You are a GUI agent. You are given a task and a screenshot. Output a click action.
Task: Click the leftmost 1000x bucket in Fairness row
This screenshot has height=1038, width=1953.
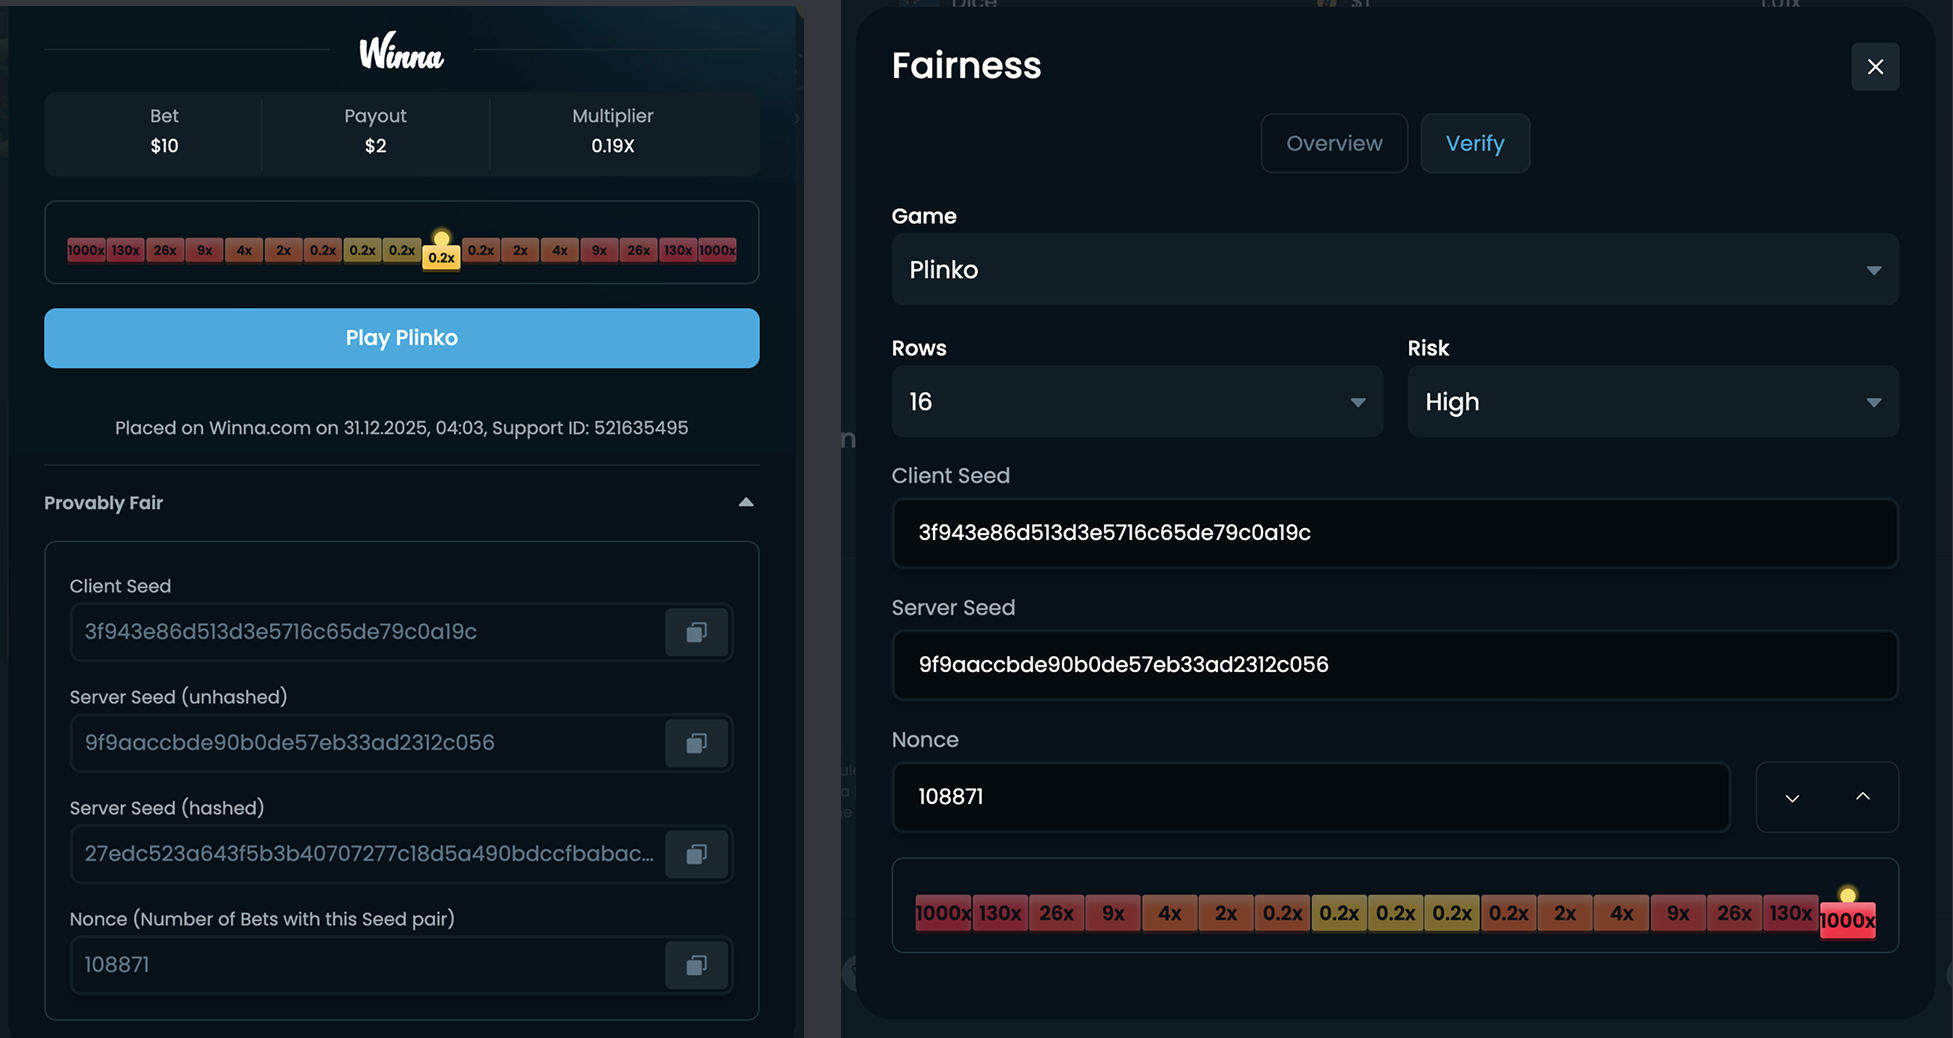(x=943, y=913)
